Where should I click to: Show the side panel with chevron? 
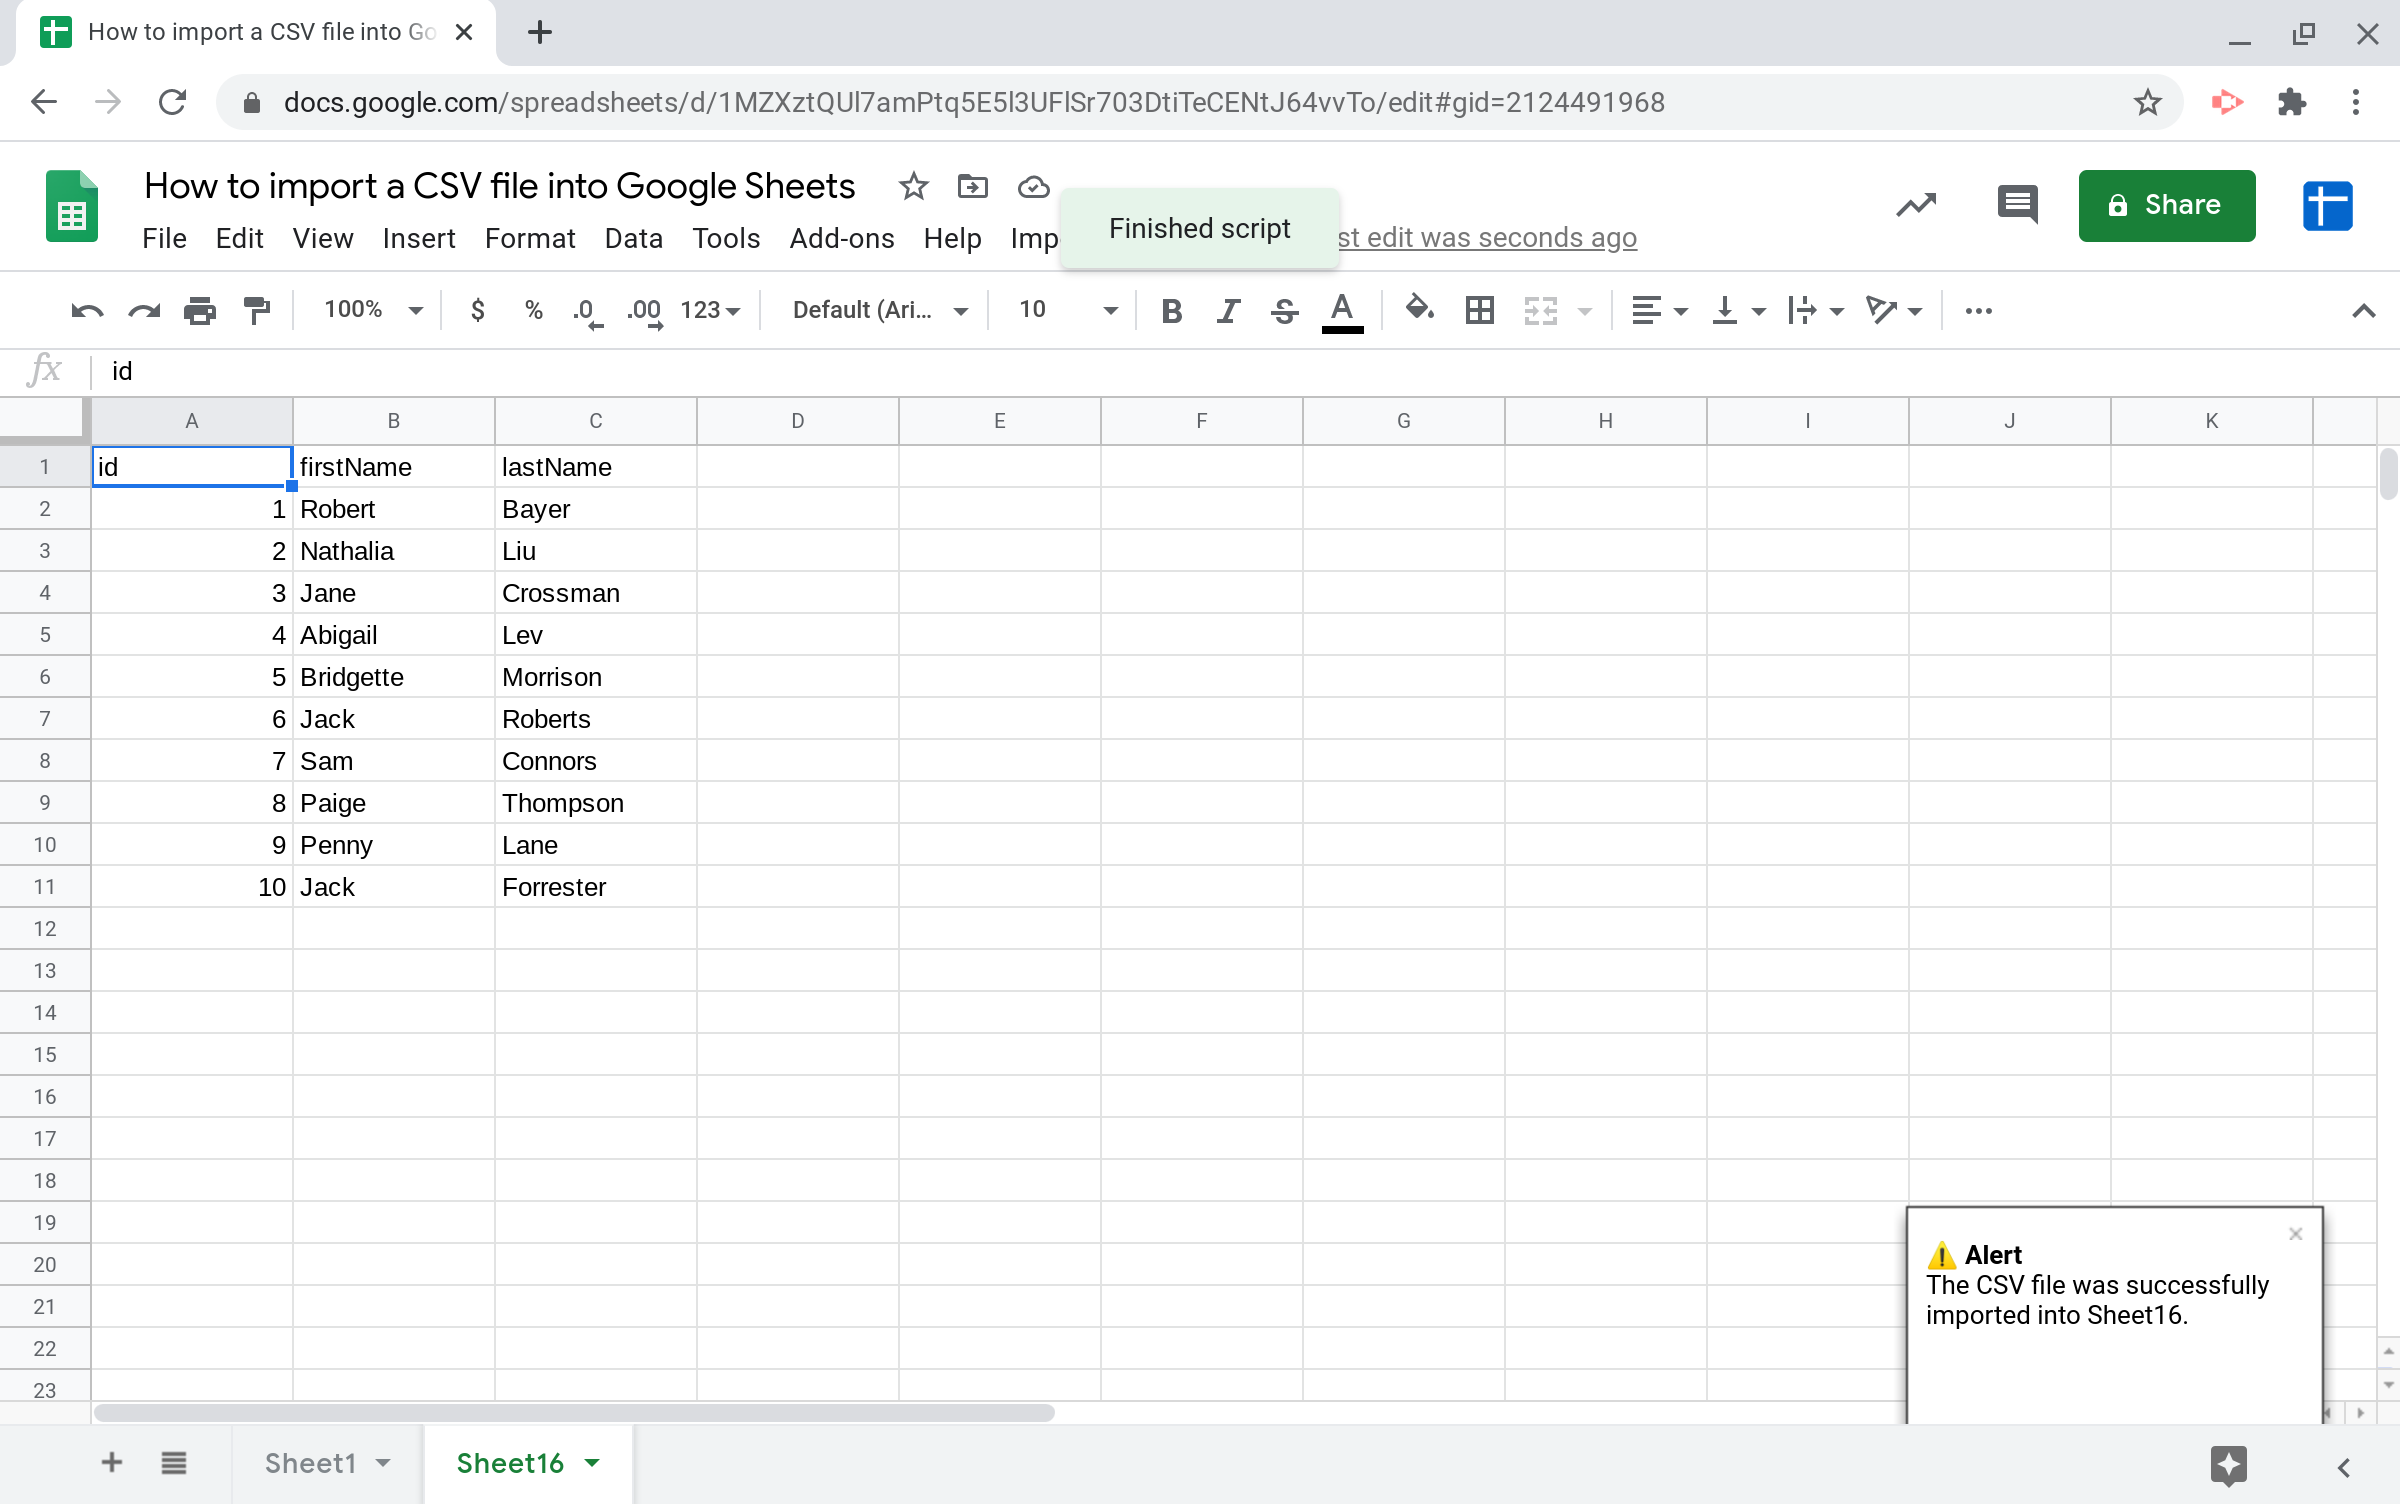click(2344, 1467)
